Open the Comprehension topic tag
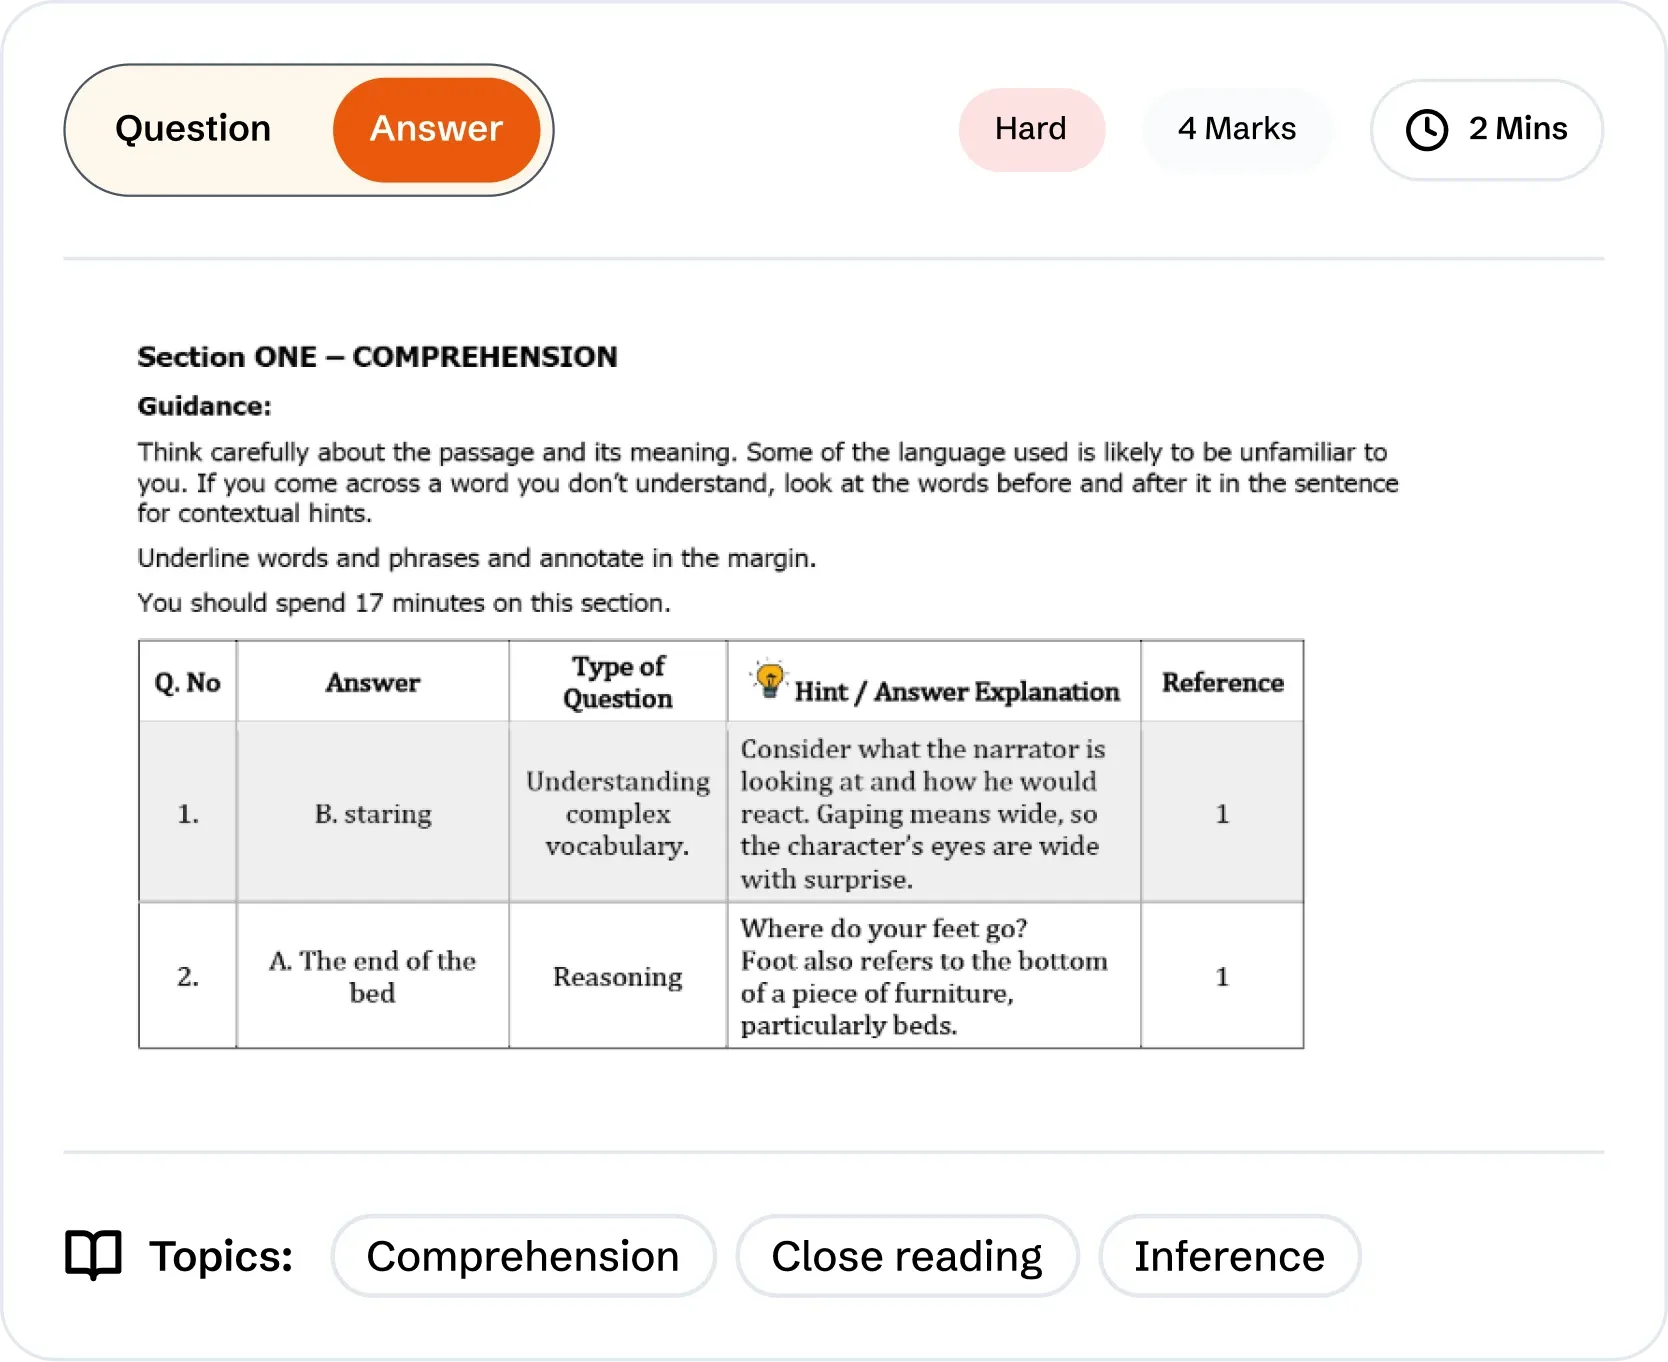The image size is (1668, 1362). pos(523,1256)
